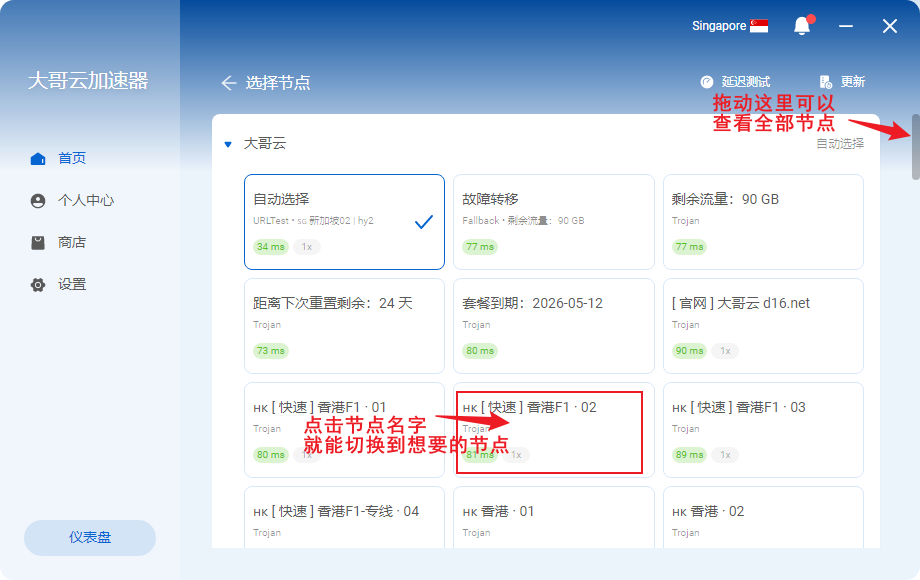This screenshot has height=580, width=920.
Task: Select the 自动选择 node card
Action: pos(344,222)
